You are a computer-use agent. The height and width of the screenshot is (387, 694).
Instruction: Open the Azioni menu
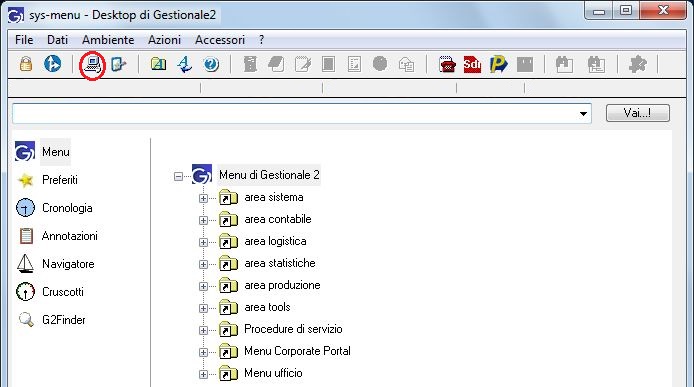pos(164,40)
